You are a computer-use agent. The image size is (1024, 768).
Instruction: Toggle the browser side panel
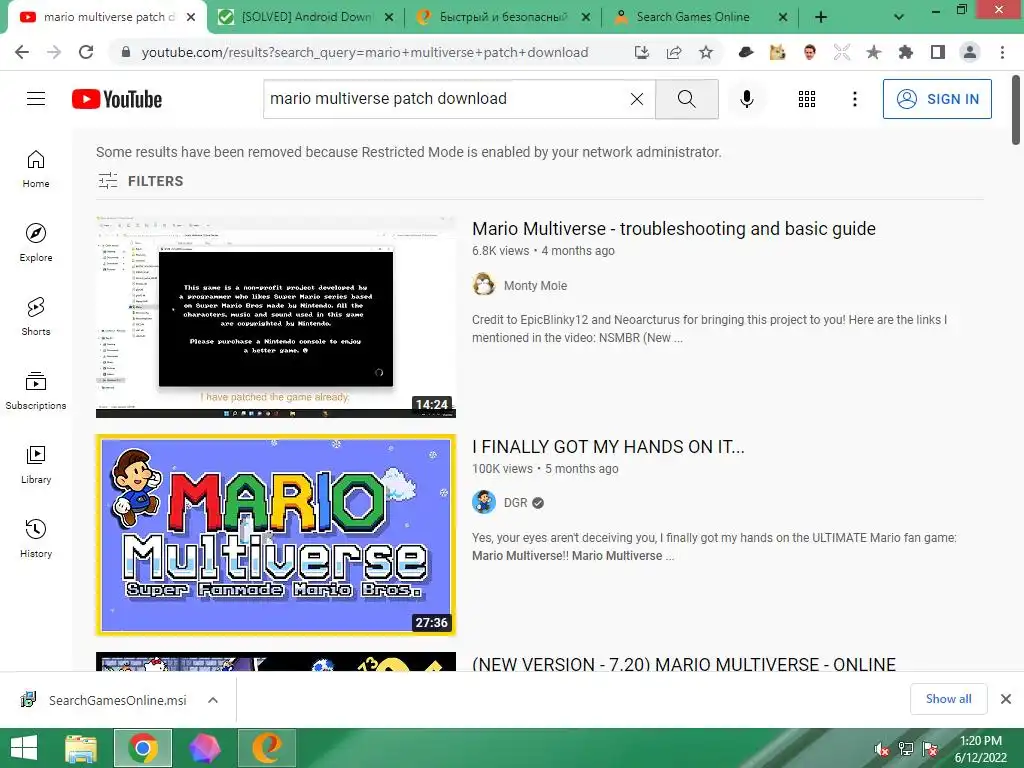click(938, 52)
